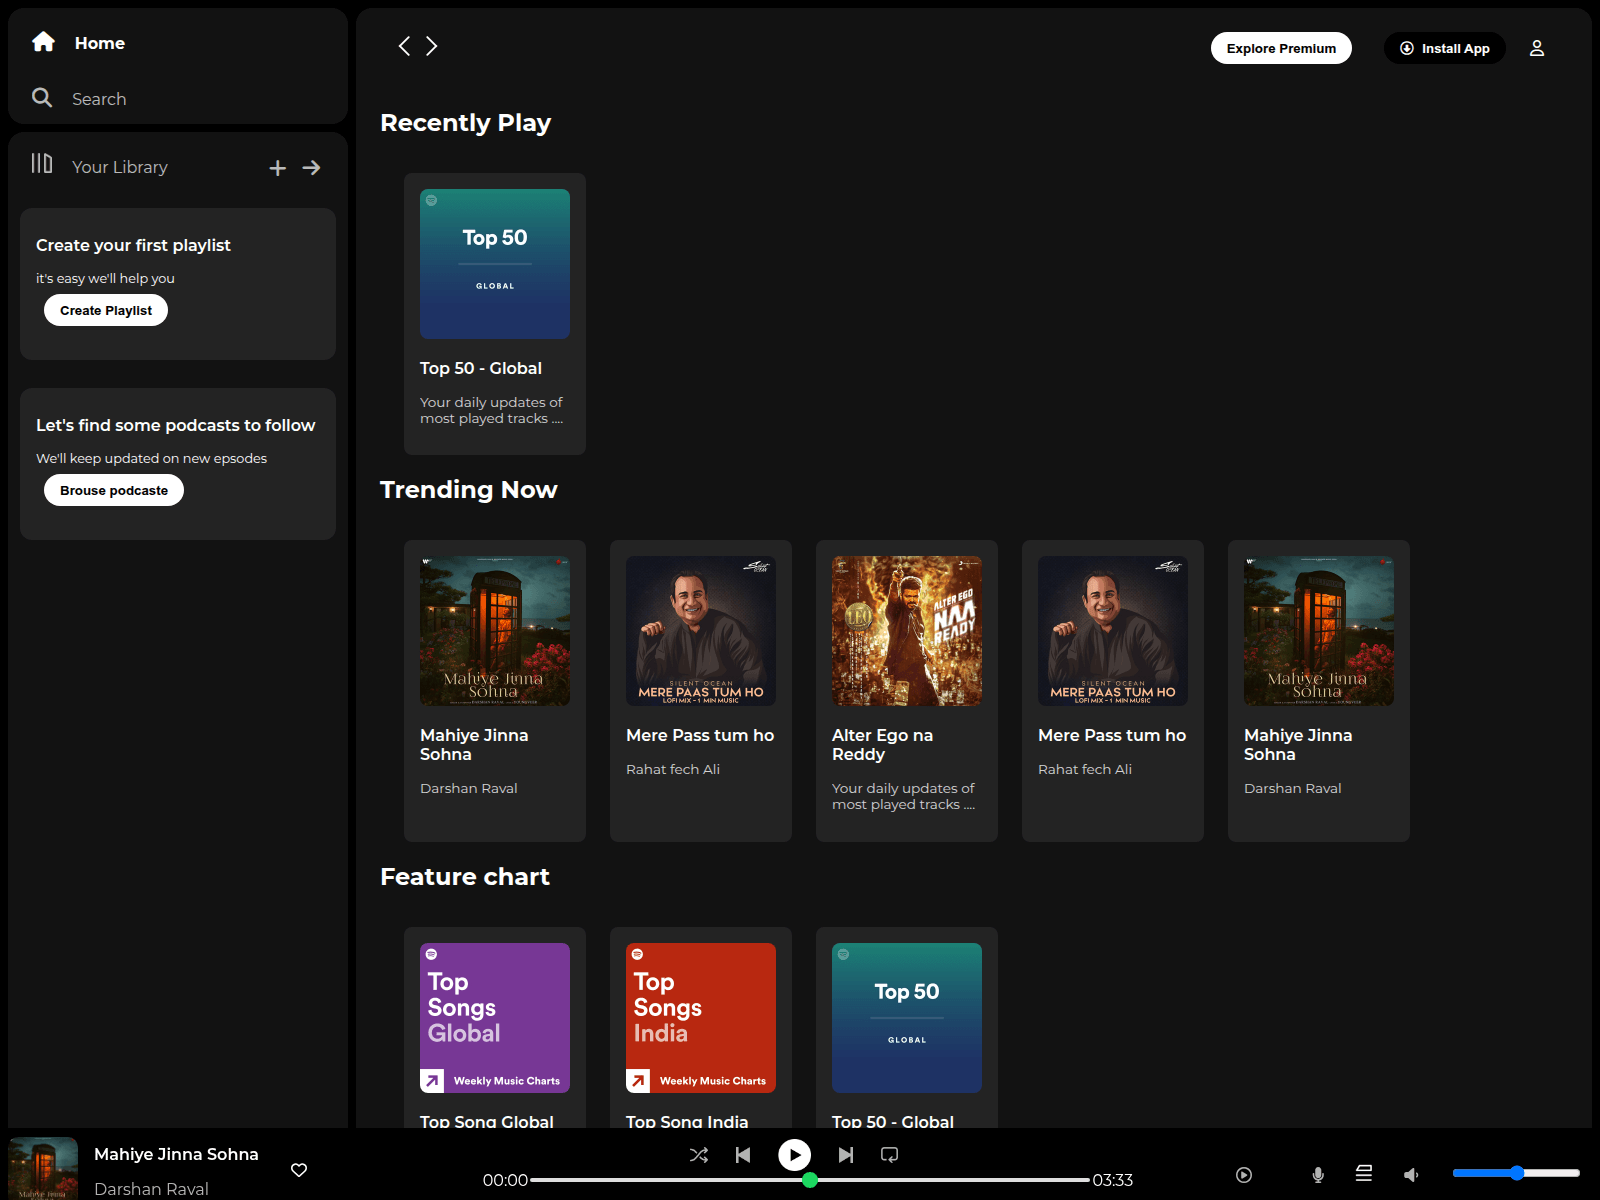
Task: Click the now-playing album art thumbnail
Action: (x=43, y=1168)
